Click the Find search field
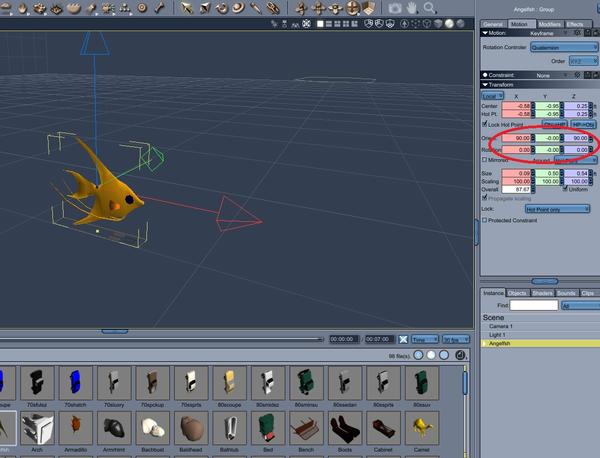Screen dimensions: 600x458 [534, 305]
